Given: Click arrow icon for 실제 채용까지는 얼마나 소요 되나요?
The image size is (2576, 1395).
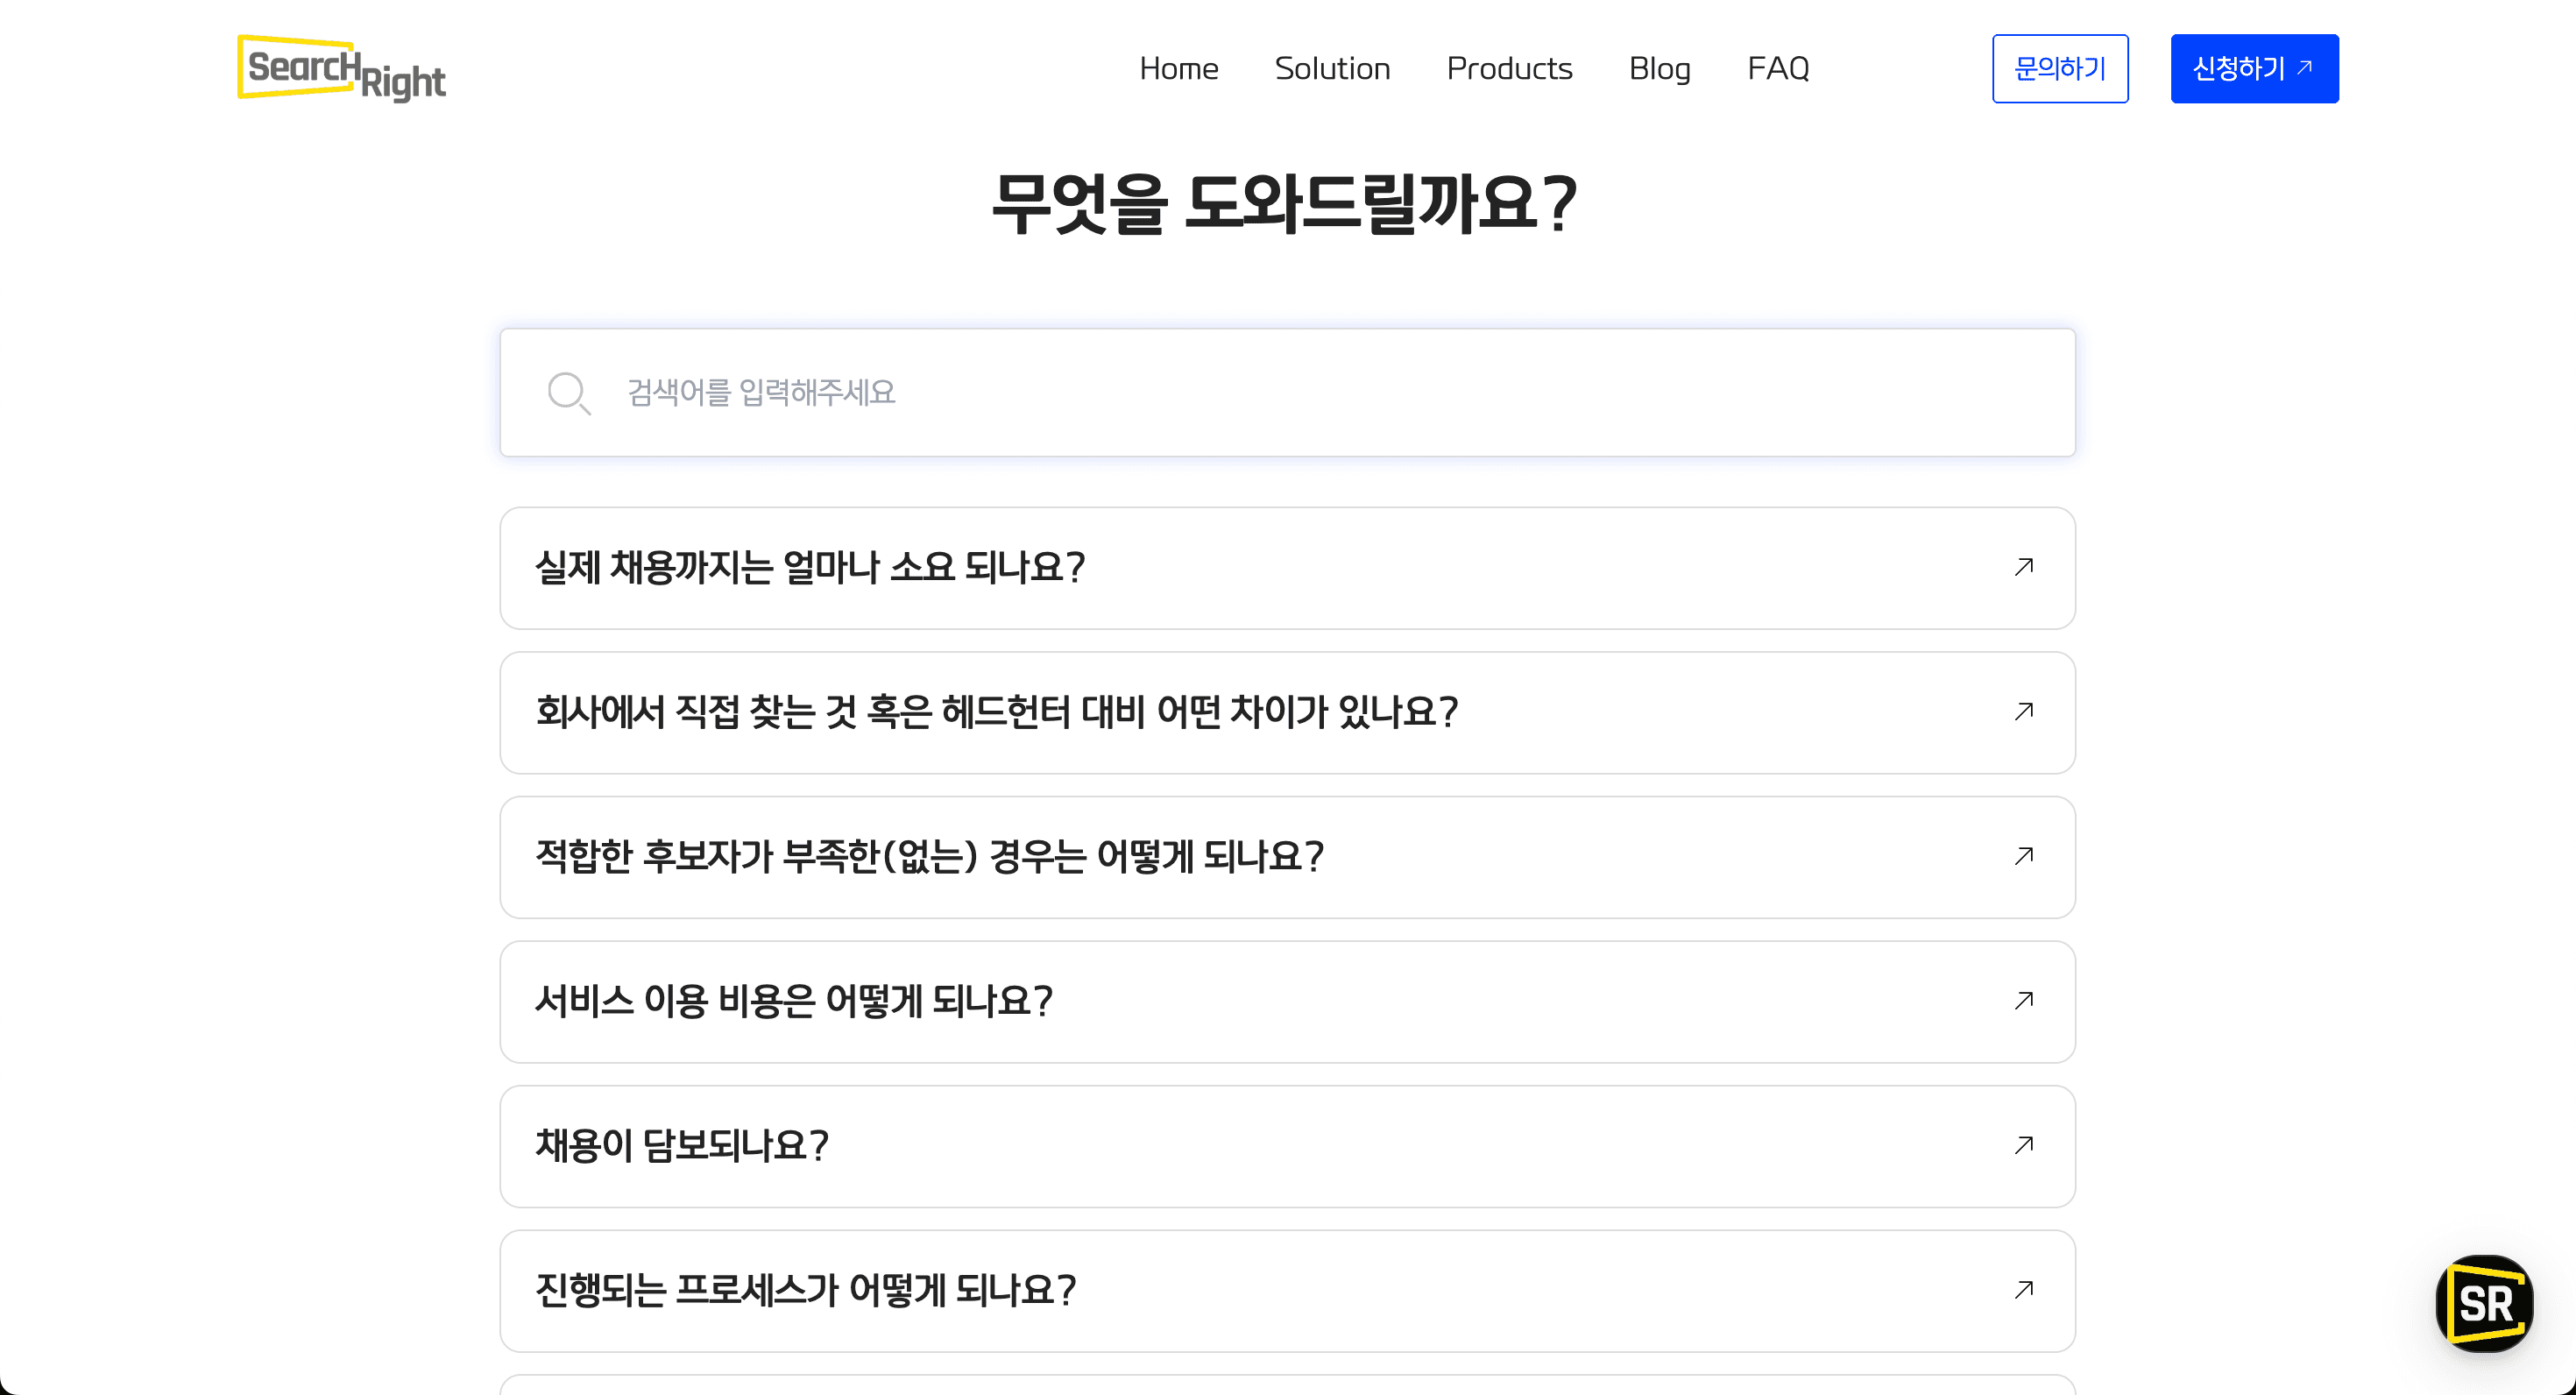Looking at the screenshot, I should (x=2023, y=567).
